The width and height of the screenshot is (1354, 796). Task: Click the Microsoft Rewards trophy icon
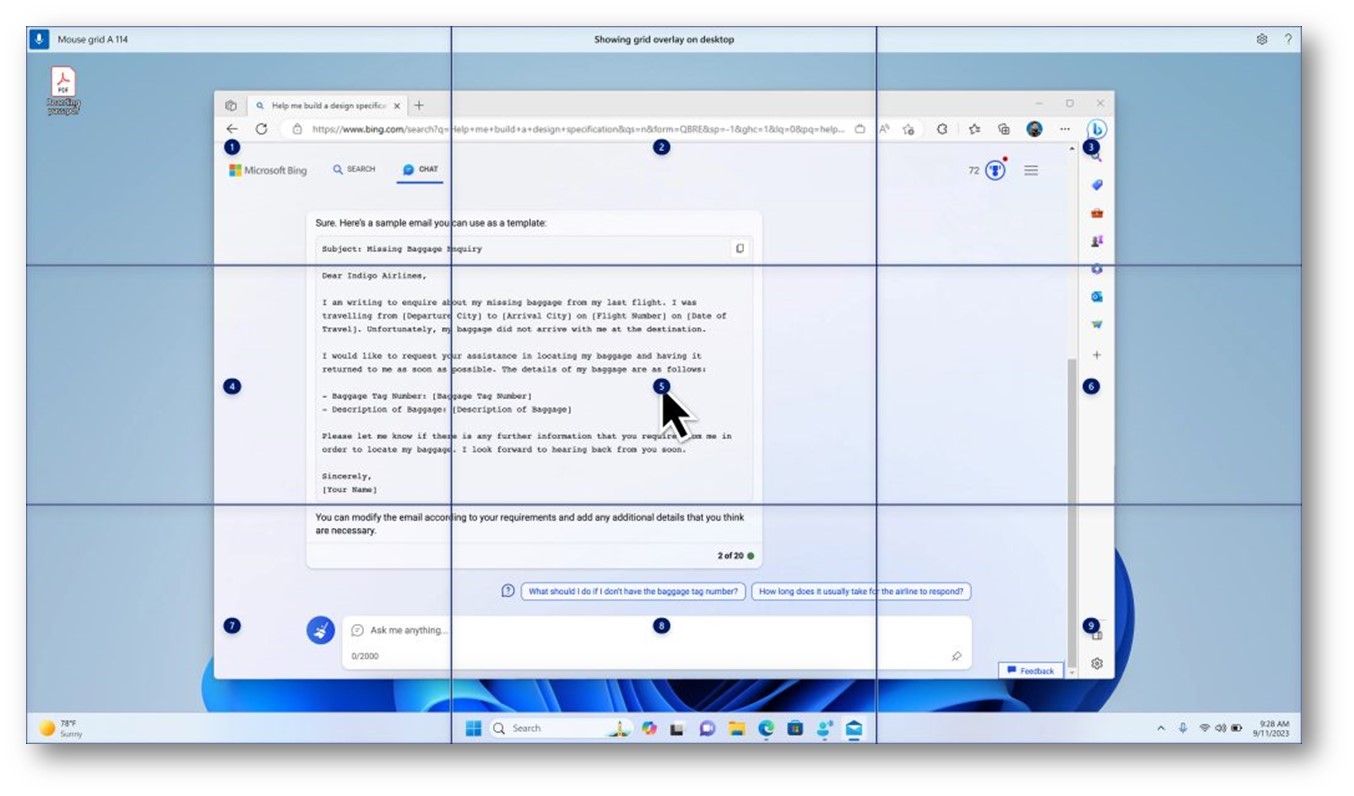click(x=995, y=171)
